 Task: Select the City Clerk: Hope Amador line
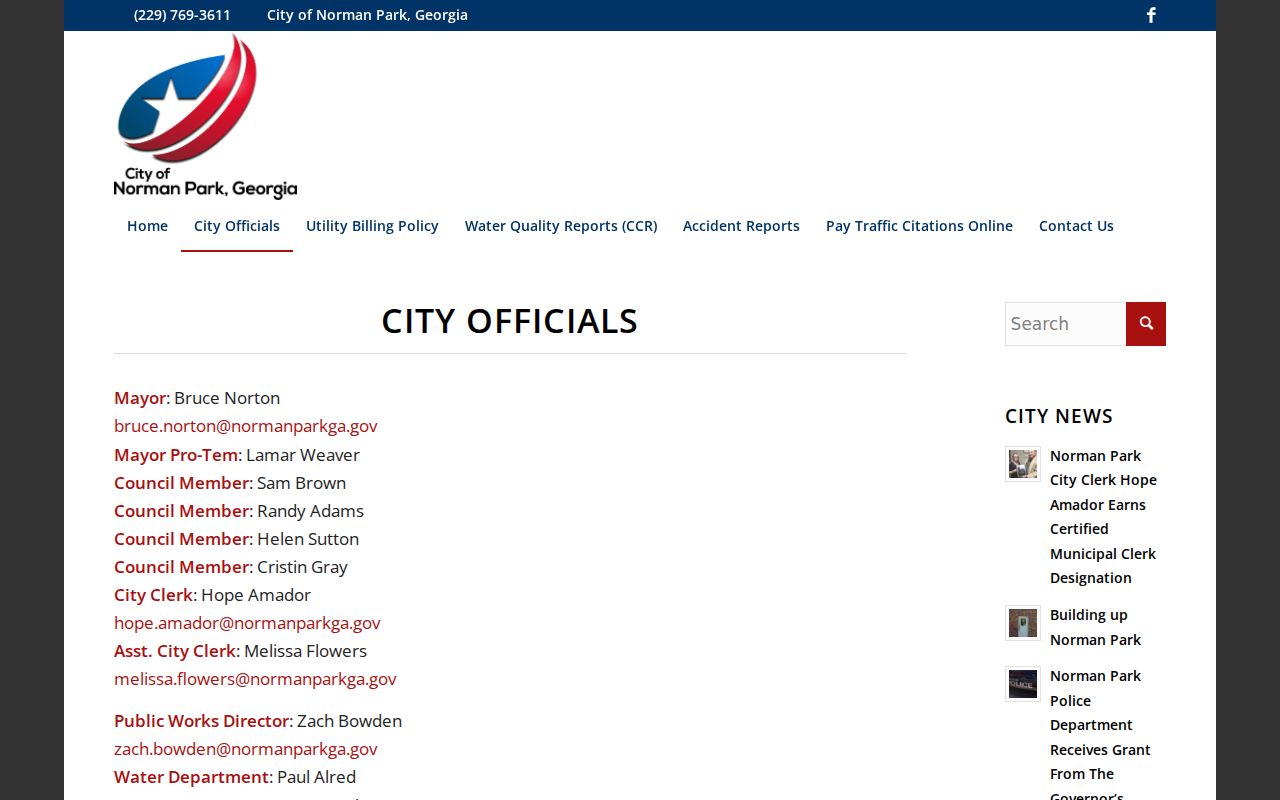[213, 595]
